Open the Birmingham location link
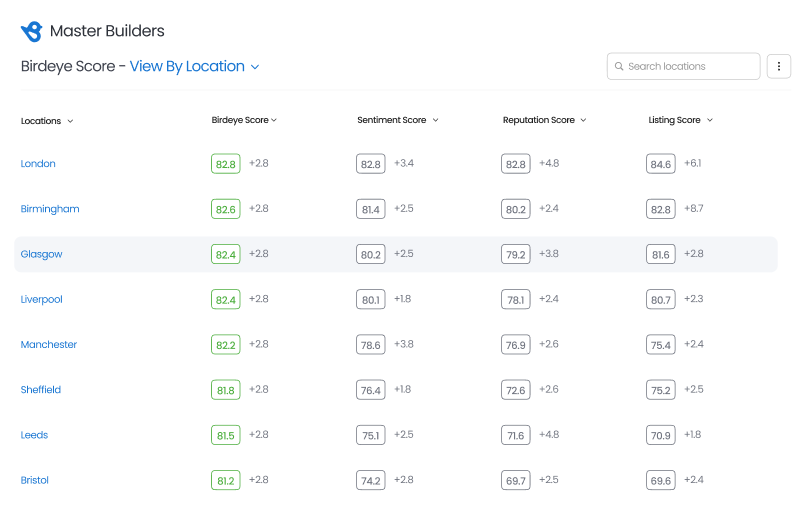Viewport: 812px width, 524px height. click(x=50, y=209)
